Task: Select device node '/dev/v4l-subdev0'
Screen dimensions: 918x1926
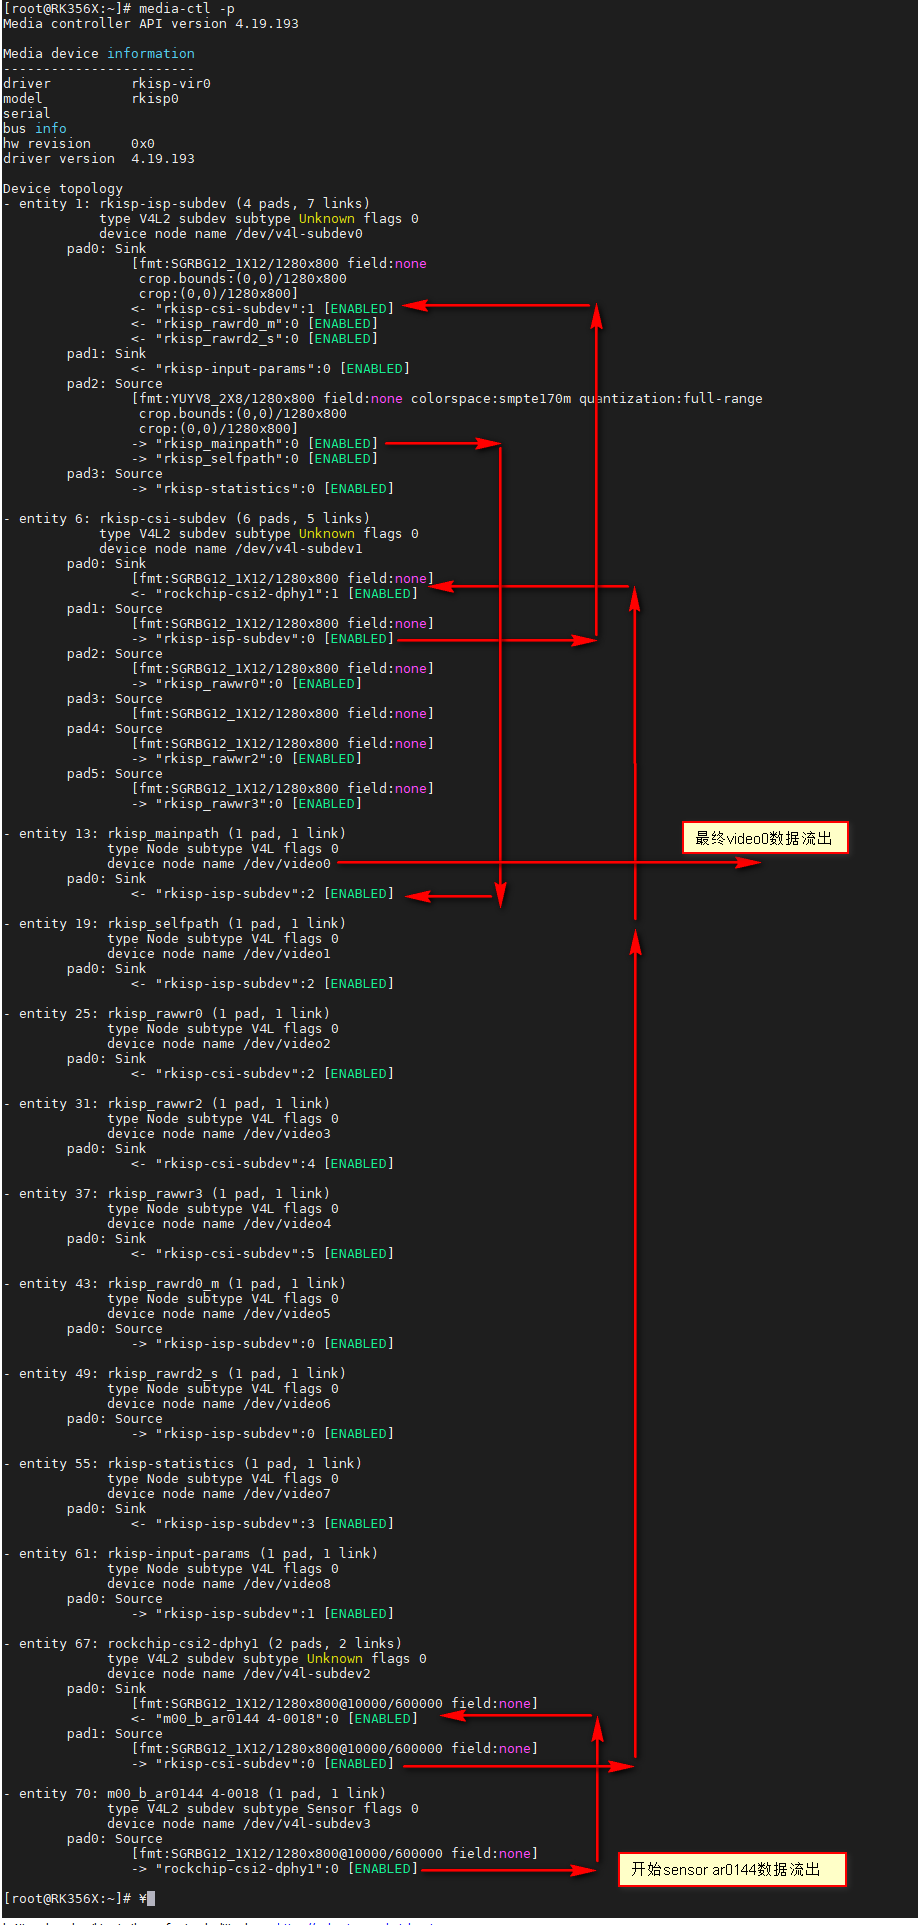Action: pyautogui.click(x=299, y=233)
